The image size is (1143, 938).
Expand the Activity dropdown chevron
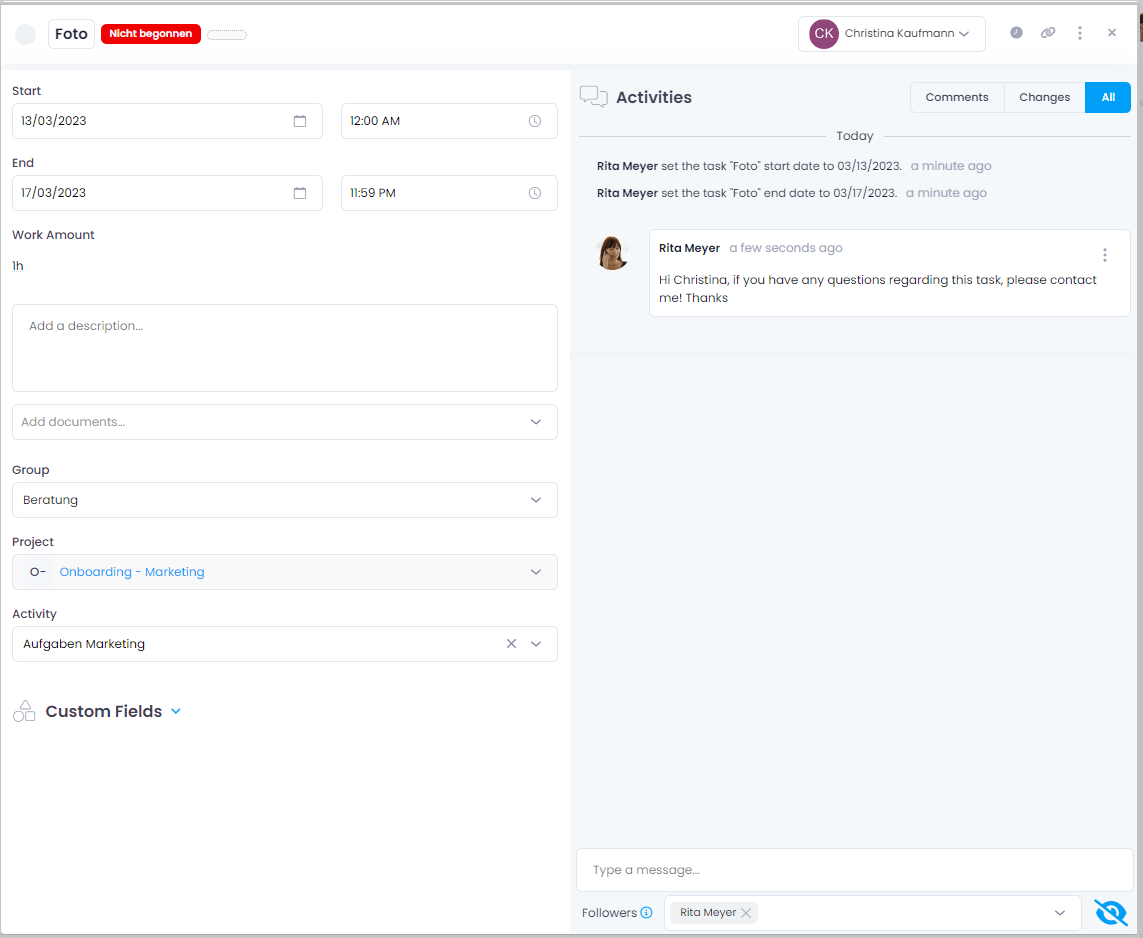pos(536,644)
